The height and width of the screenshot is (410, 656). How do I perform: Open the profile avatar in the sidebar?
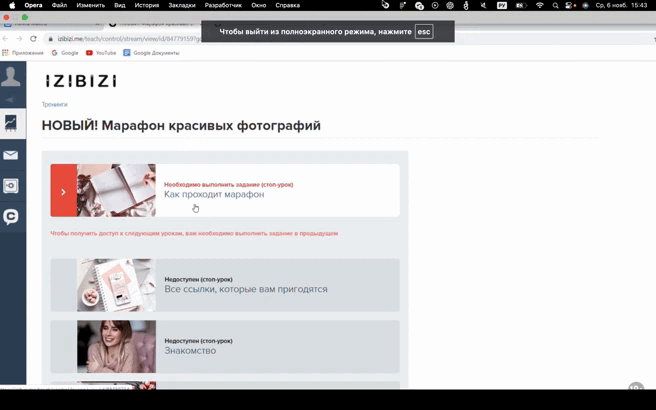[11, 76]
